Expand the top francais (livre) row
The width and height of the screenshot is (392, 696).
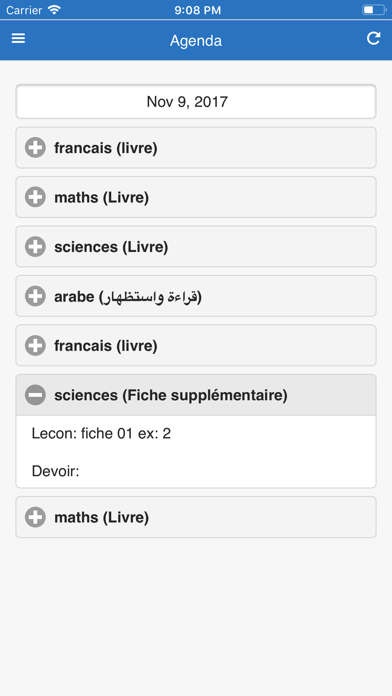pyautogui.click(x=196, y=148)
